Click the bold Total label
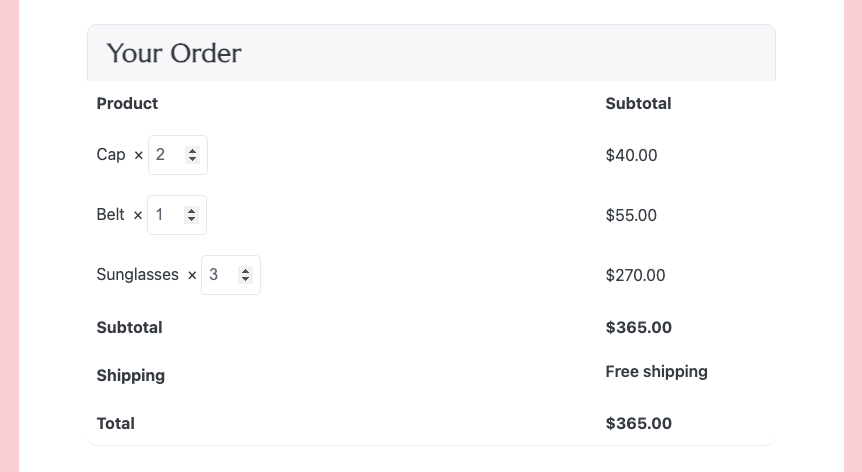Screen dimensions: 862x472 click(x=115, y=423)
